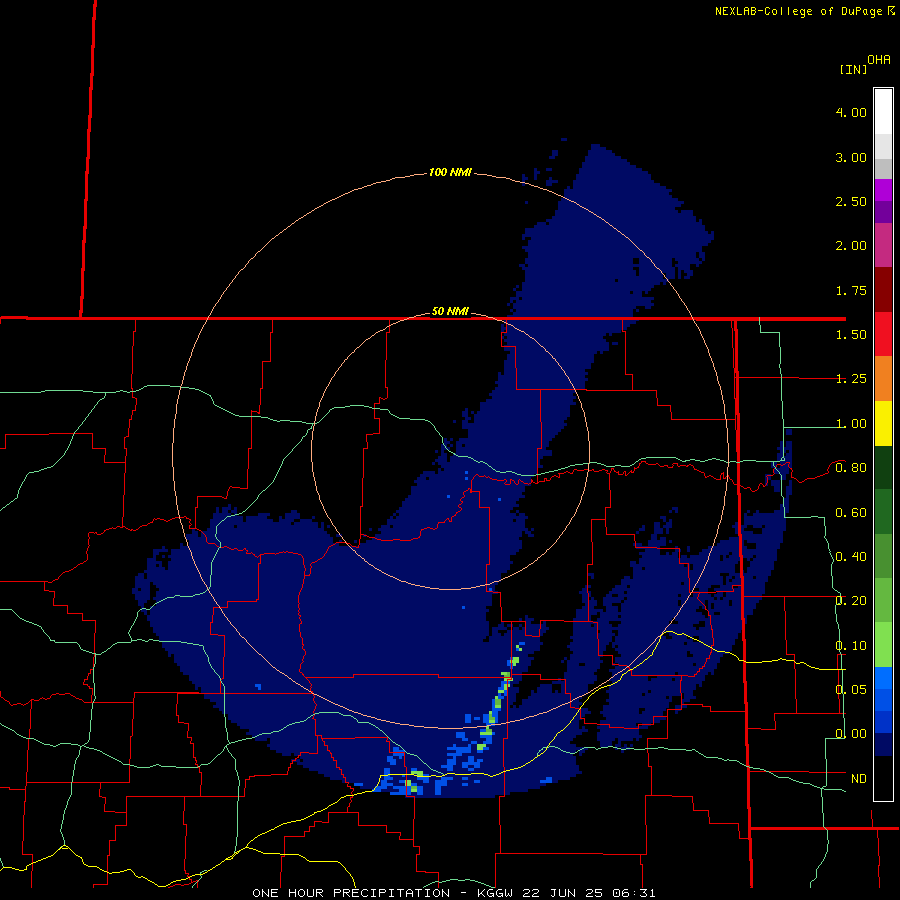Select the darkest green swatch below 0.80
Viewport: 900px width, 900px height.
(883, 468)
